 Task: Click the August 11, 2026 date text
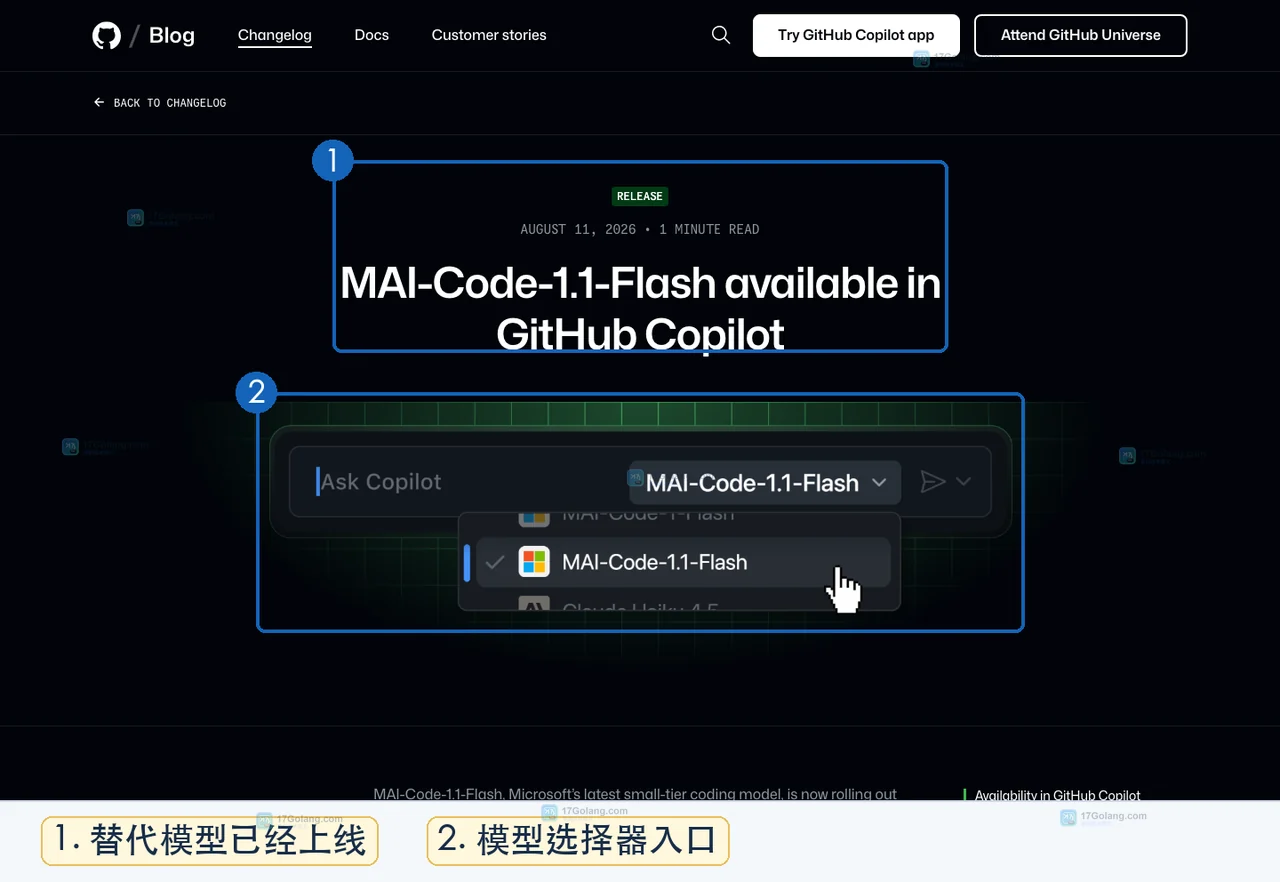tap(578, 229)
